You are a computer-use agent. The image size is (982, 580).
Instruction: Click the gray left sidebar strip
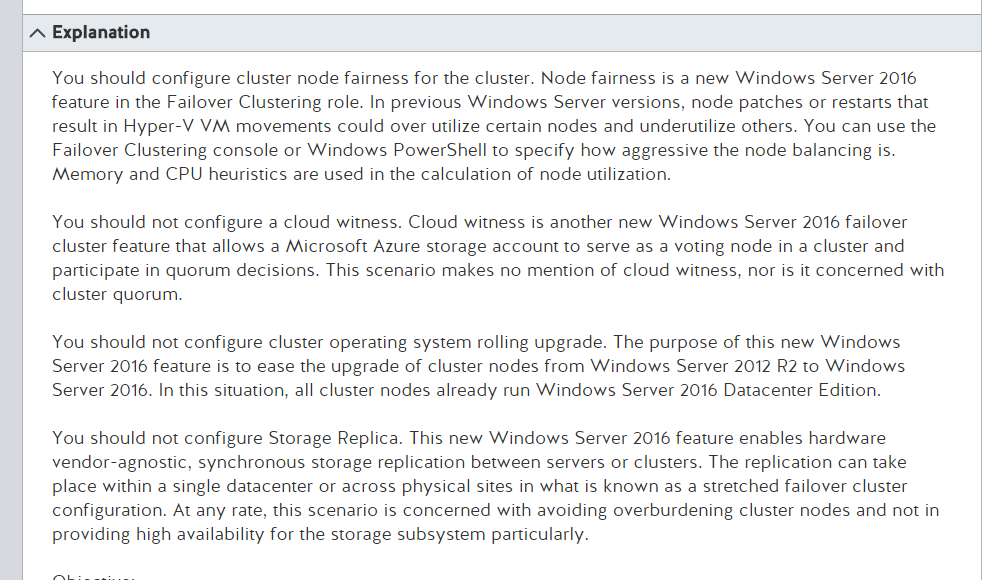pos(11,290)
